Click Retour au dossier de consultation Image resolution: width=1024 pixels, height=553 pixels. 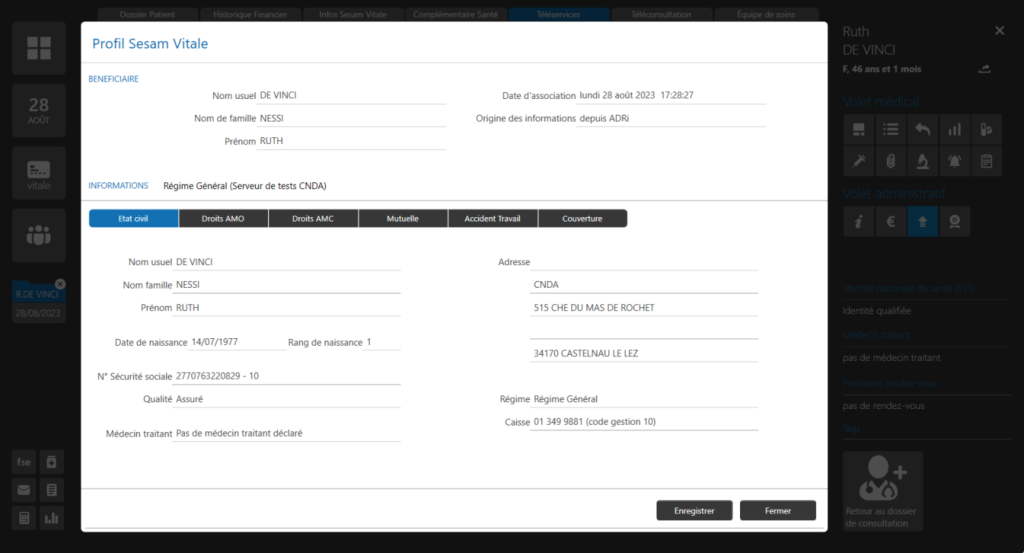coord(883,490)
